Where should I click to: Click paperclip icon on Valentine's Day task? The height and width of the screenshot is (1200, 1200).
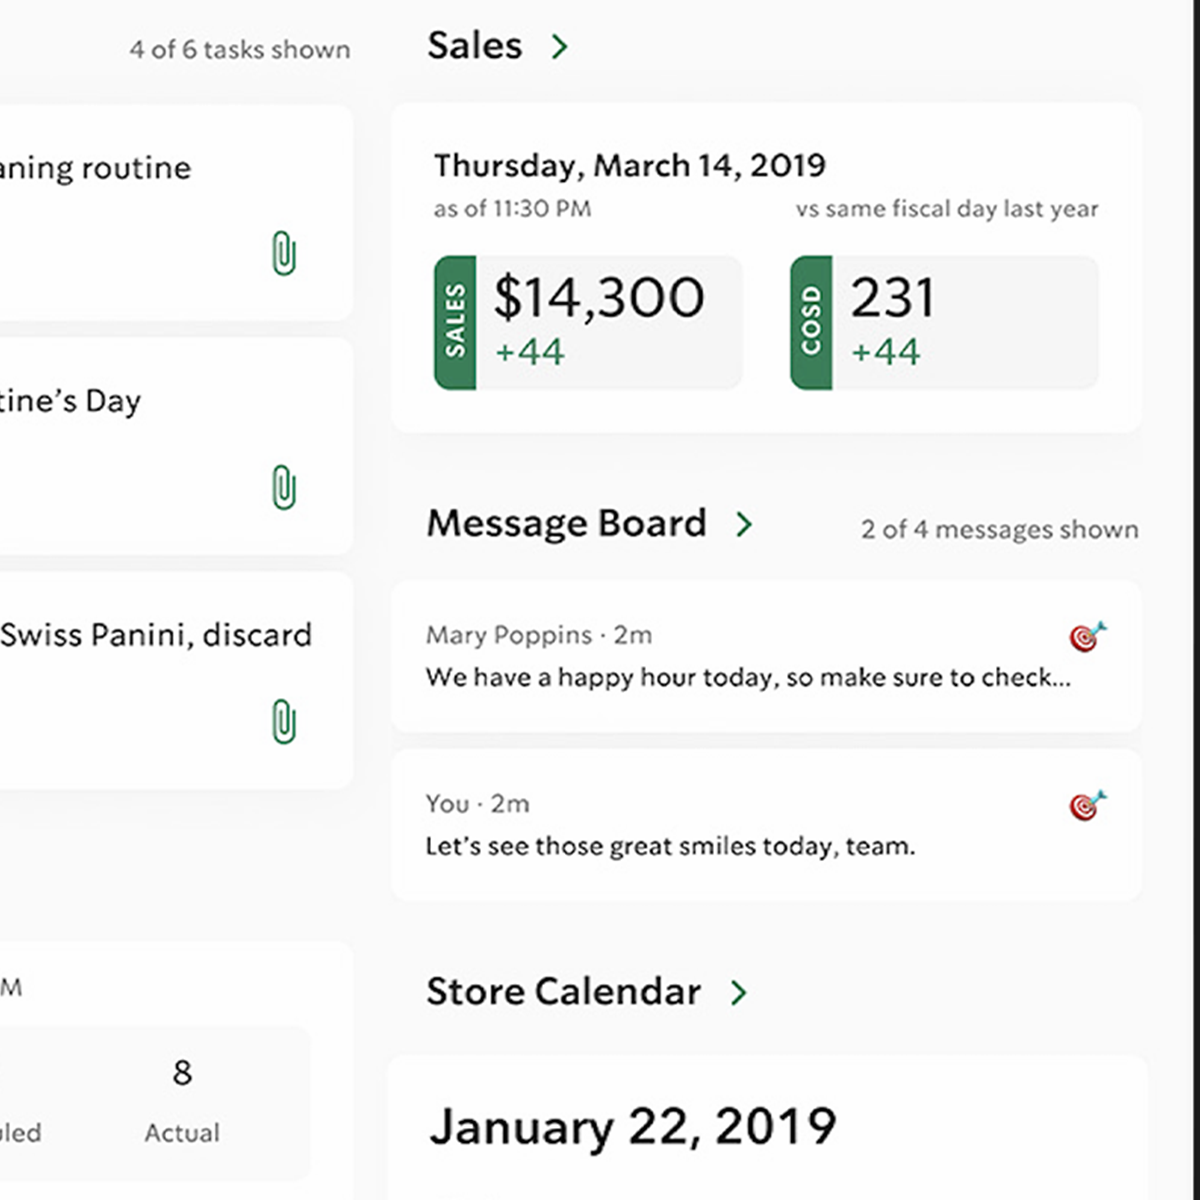tap(284, 488)
